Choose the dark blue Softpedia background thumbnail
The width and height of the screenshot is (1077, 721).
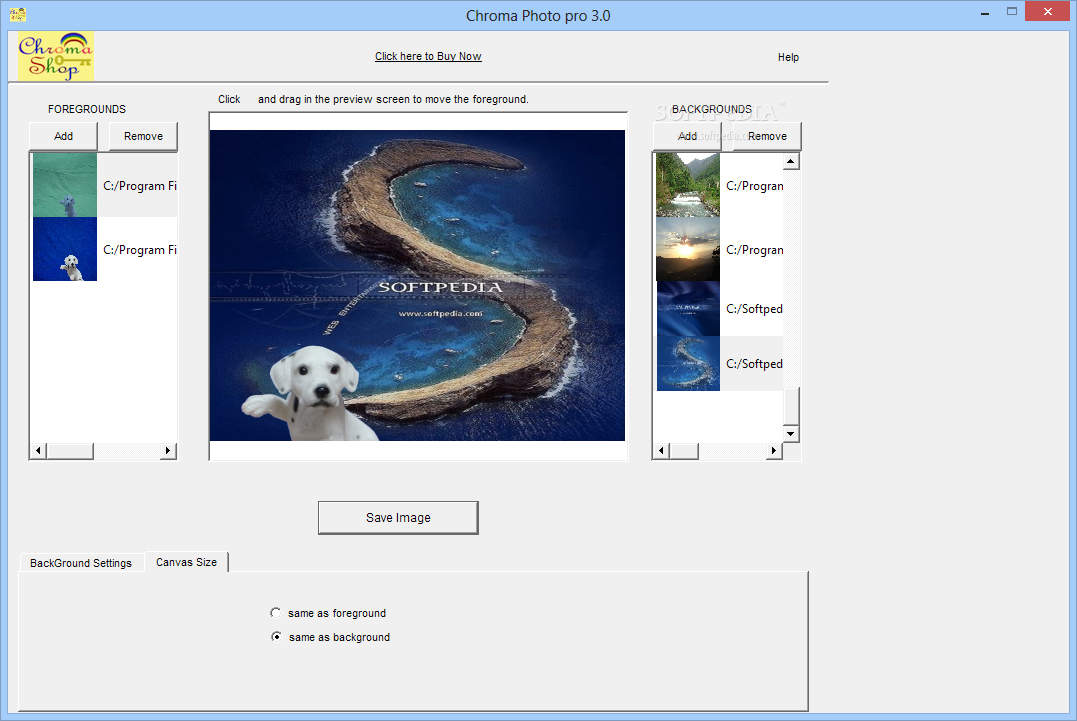click(x=688, y=308)
